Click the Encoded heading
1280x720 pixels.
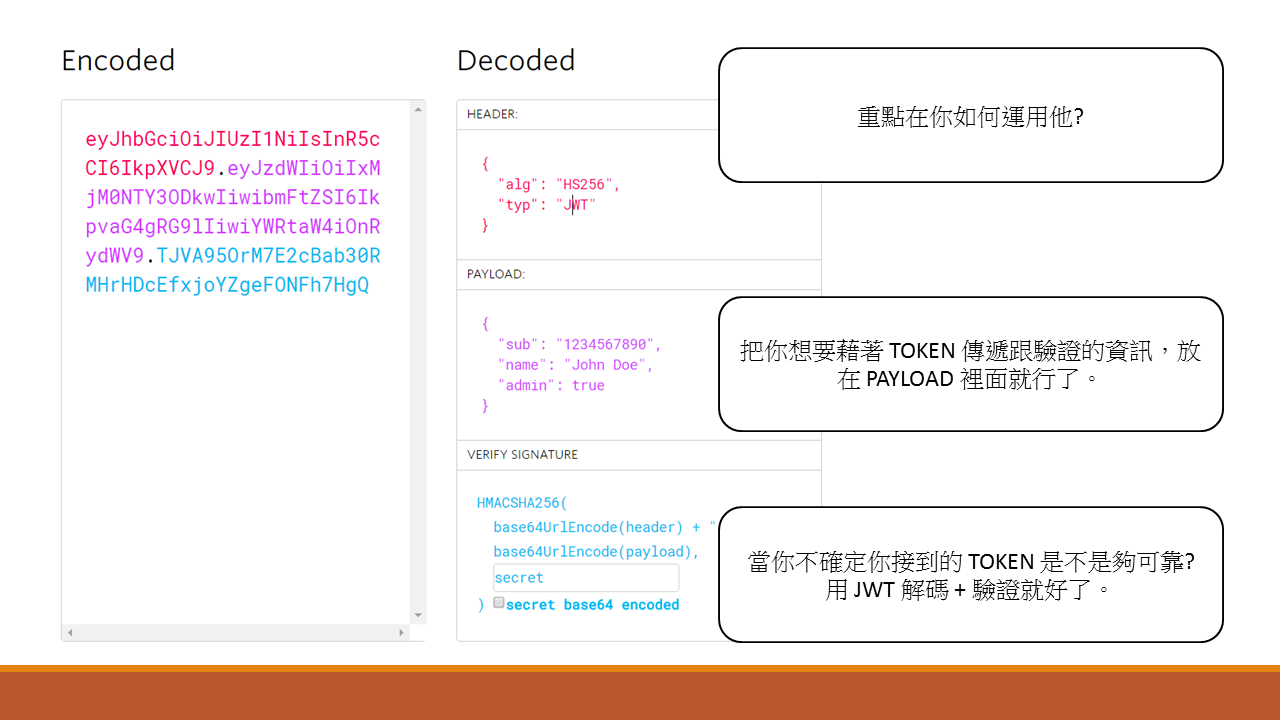[118, 61]
